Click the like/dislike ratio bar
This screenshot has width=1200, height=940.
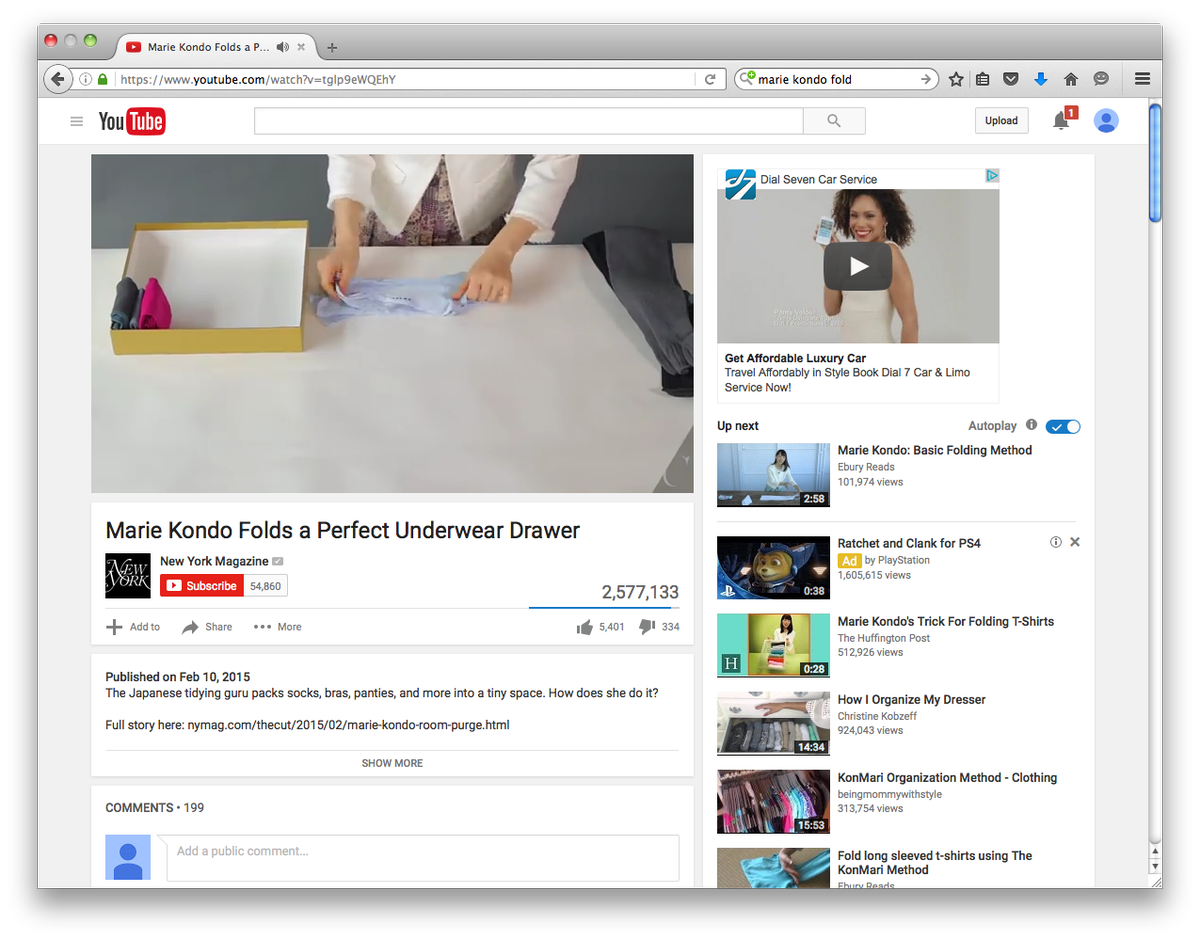(604, 607)
